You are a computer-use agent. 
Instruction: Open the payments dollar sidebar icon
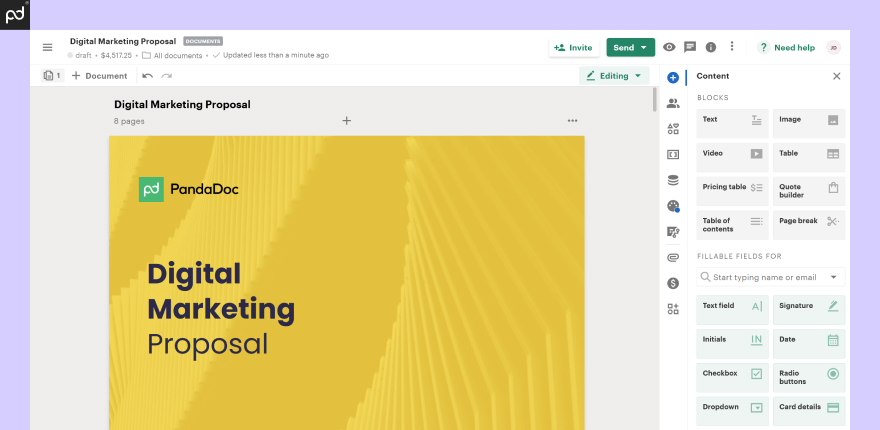click(673, 283)
